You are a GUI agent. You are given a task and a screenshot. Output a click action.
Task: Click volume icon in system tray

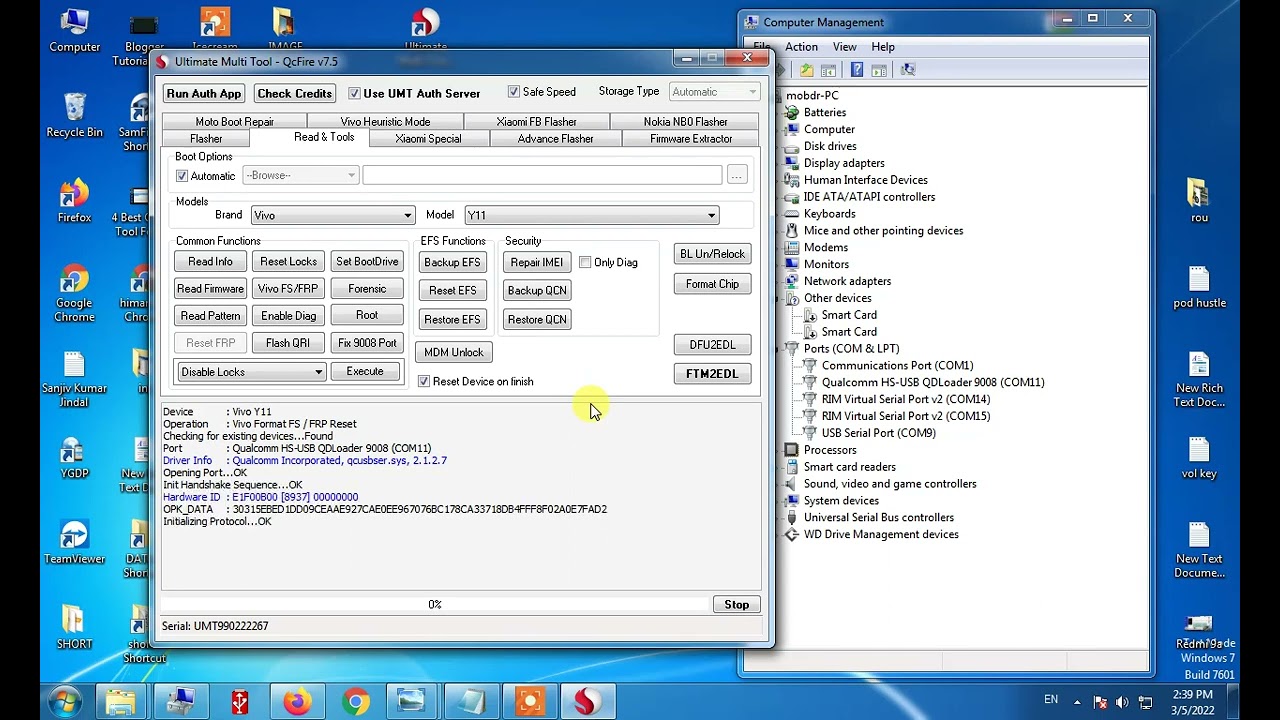[x=1121, y=702]
